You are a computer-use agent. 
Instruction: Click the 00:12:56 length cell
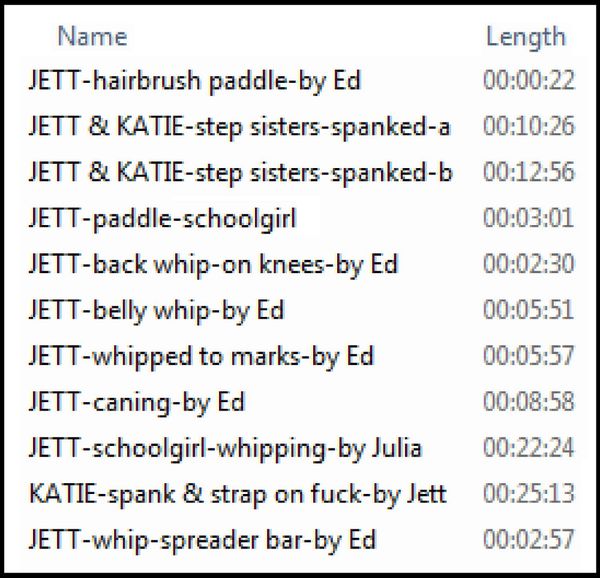(x=529, y=172)
